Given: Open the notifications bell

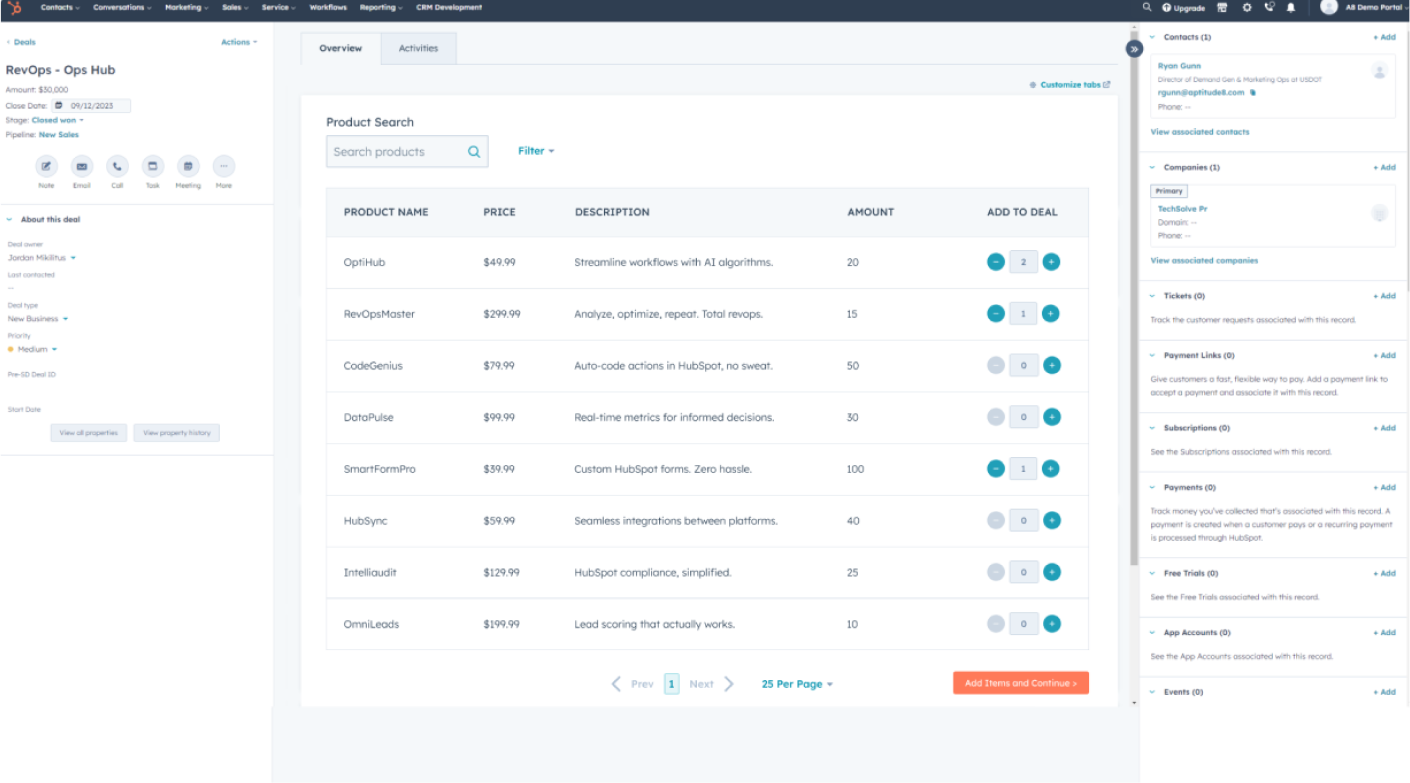Looking at the screenshot, I should click(1290, 7).
